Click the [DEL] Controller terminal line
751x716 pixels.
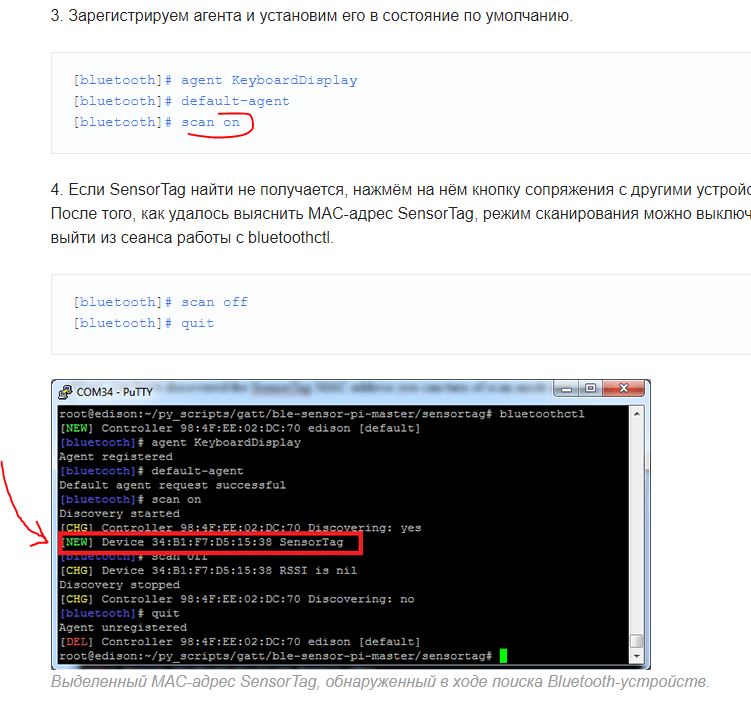pos(239,642)
